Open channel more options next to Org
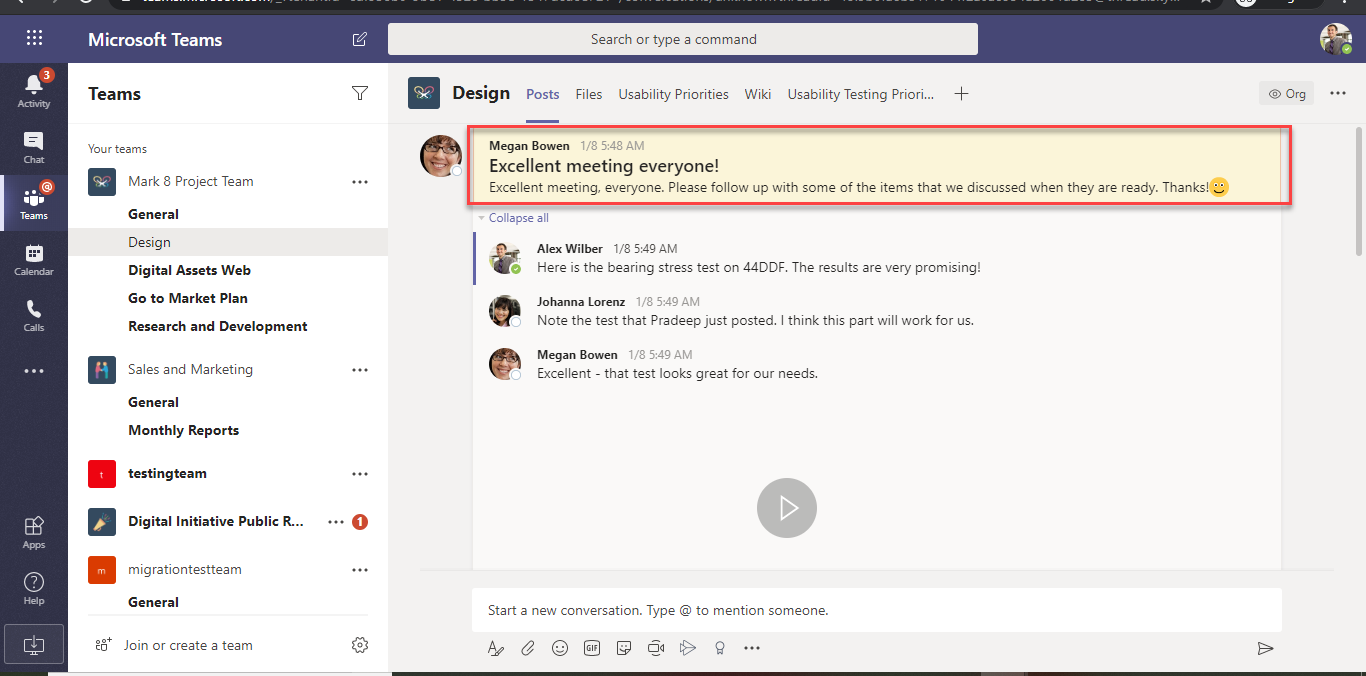Image resolution: width=1366 pixels, height=676 pixels. (x=1338, y=93)
